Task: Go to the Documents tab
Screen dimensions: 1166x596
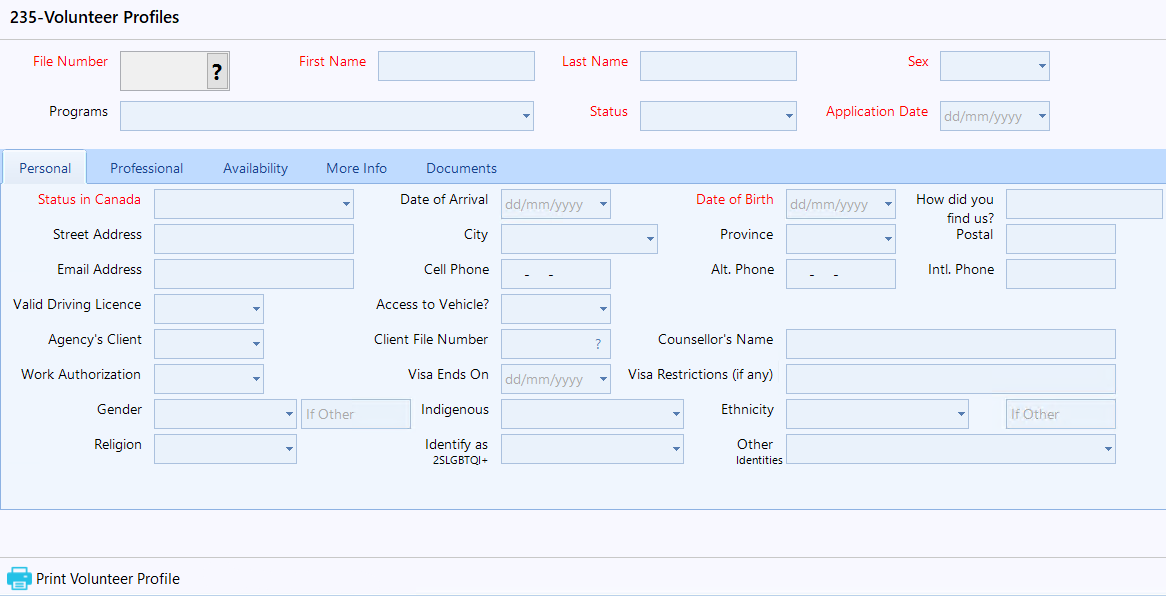Action: pyautogui.click(x=461, y=168)
